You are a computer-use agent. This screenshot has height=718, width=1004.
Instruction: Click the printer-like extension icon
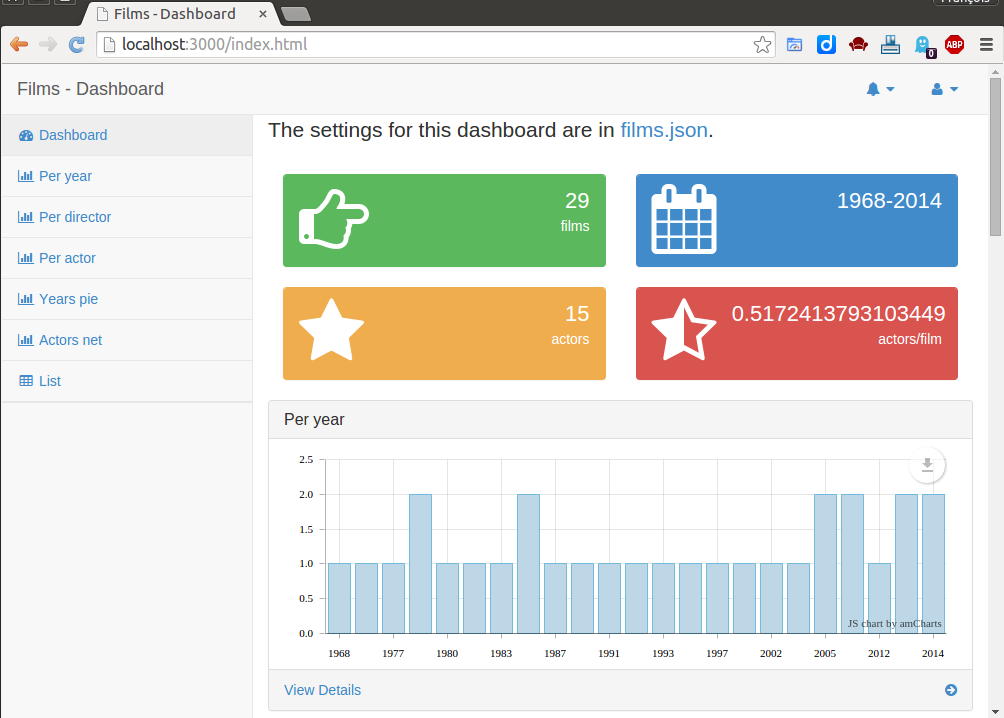click(890, 44)
